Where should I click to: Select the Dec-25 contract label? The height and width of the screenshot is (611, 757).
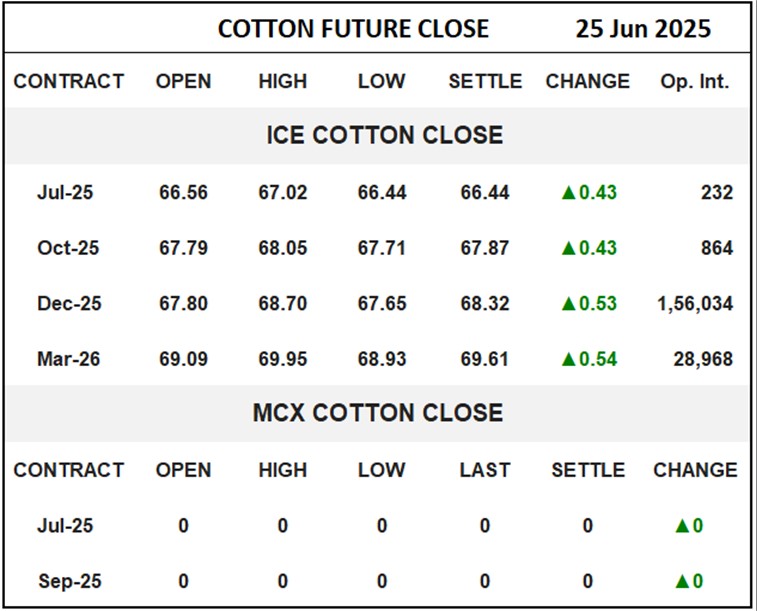point(69,303)
